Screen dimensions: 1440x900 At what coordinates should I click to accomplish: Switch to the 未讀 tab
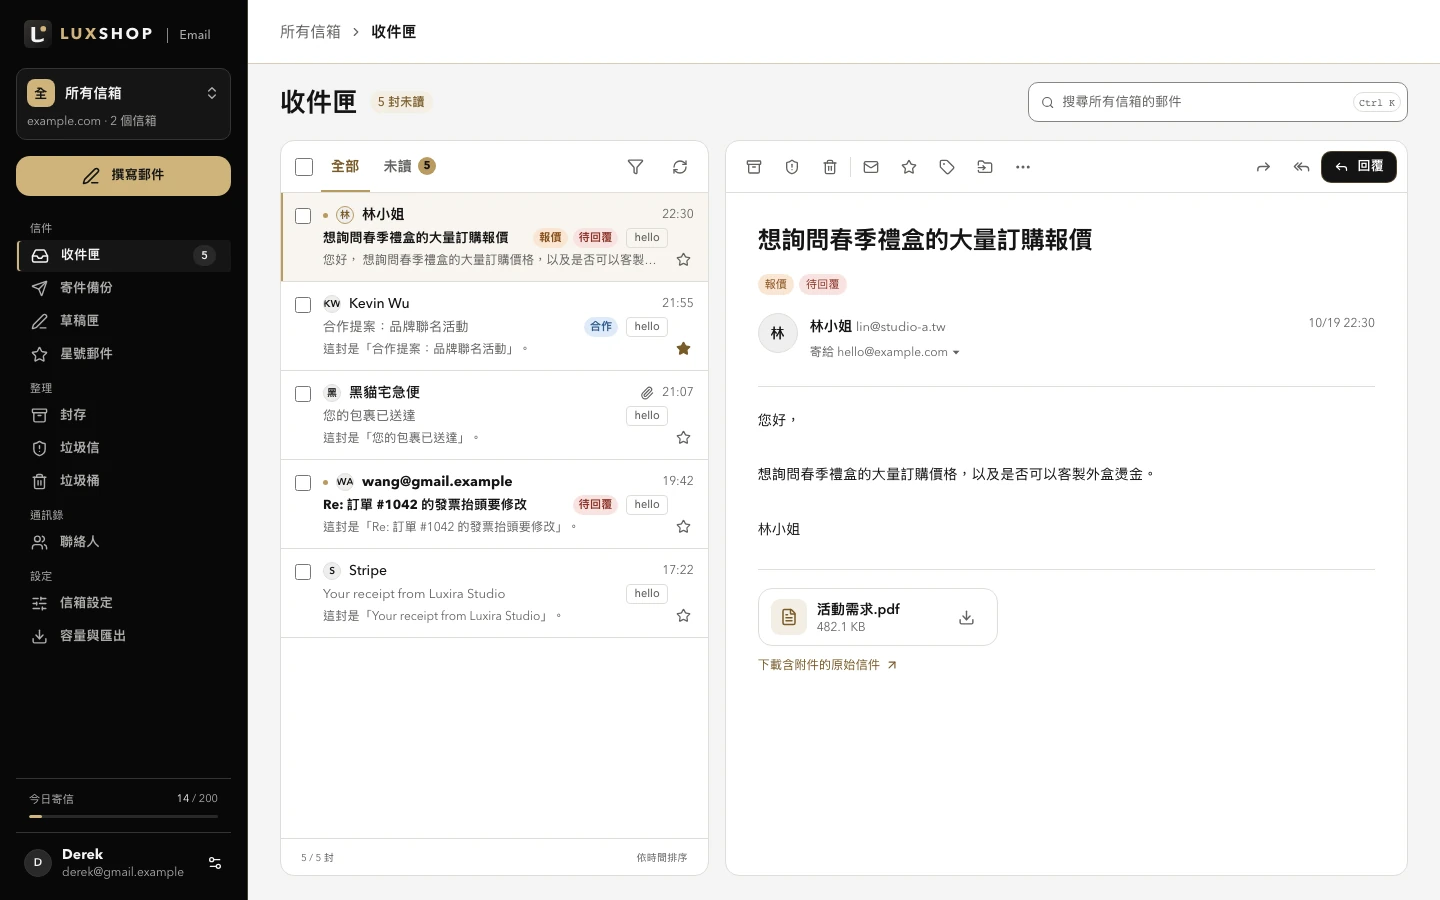pyautogui.click(x=409, y=166)
